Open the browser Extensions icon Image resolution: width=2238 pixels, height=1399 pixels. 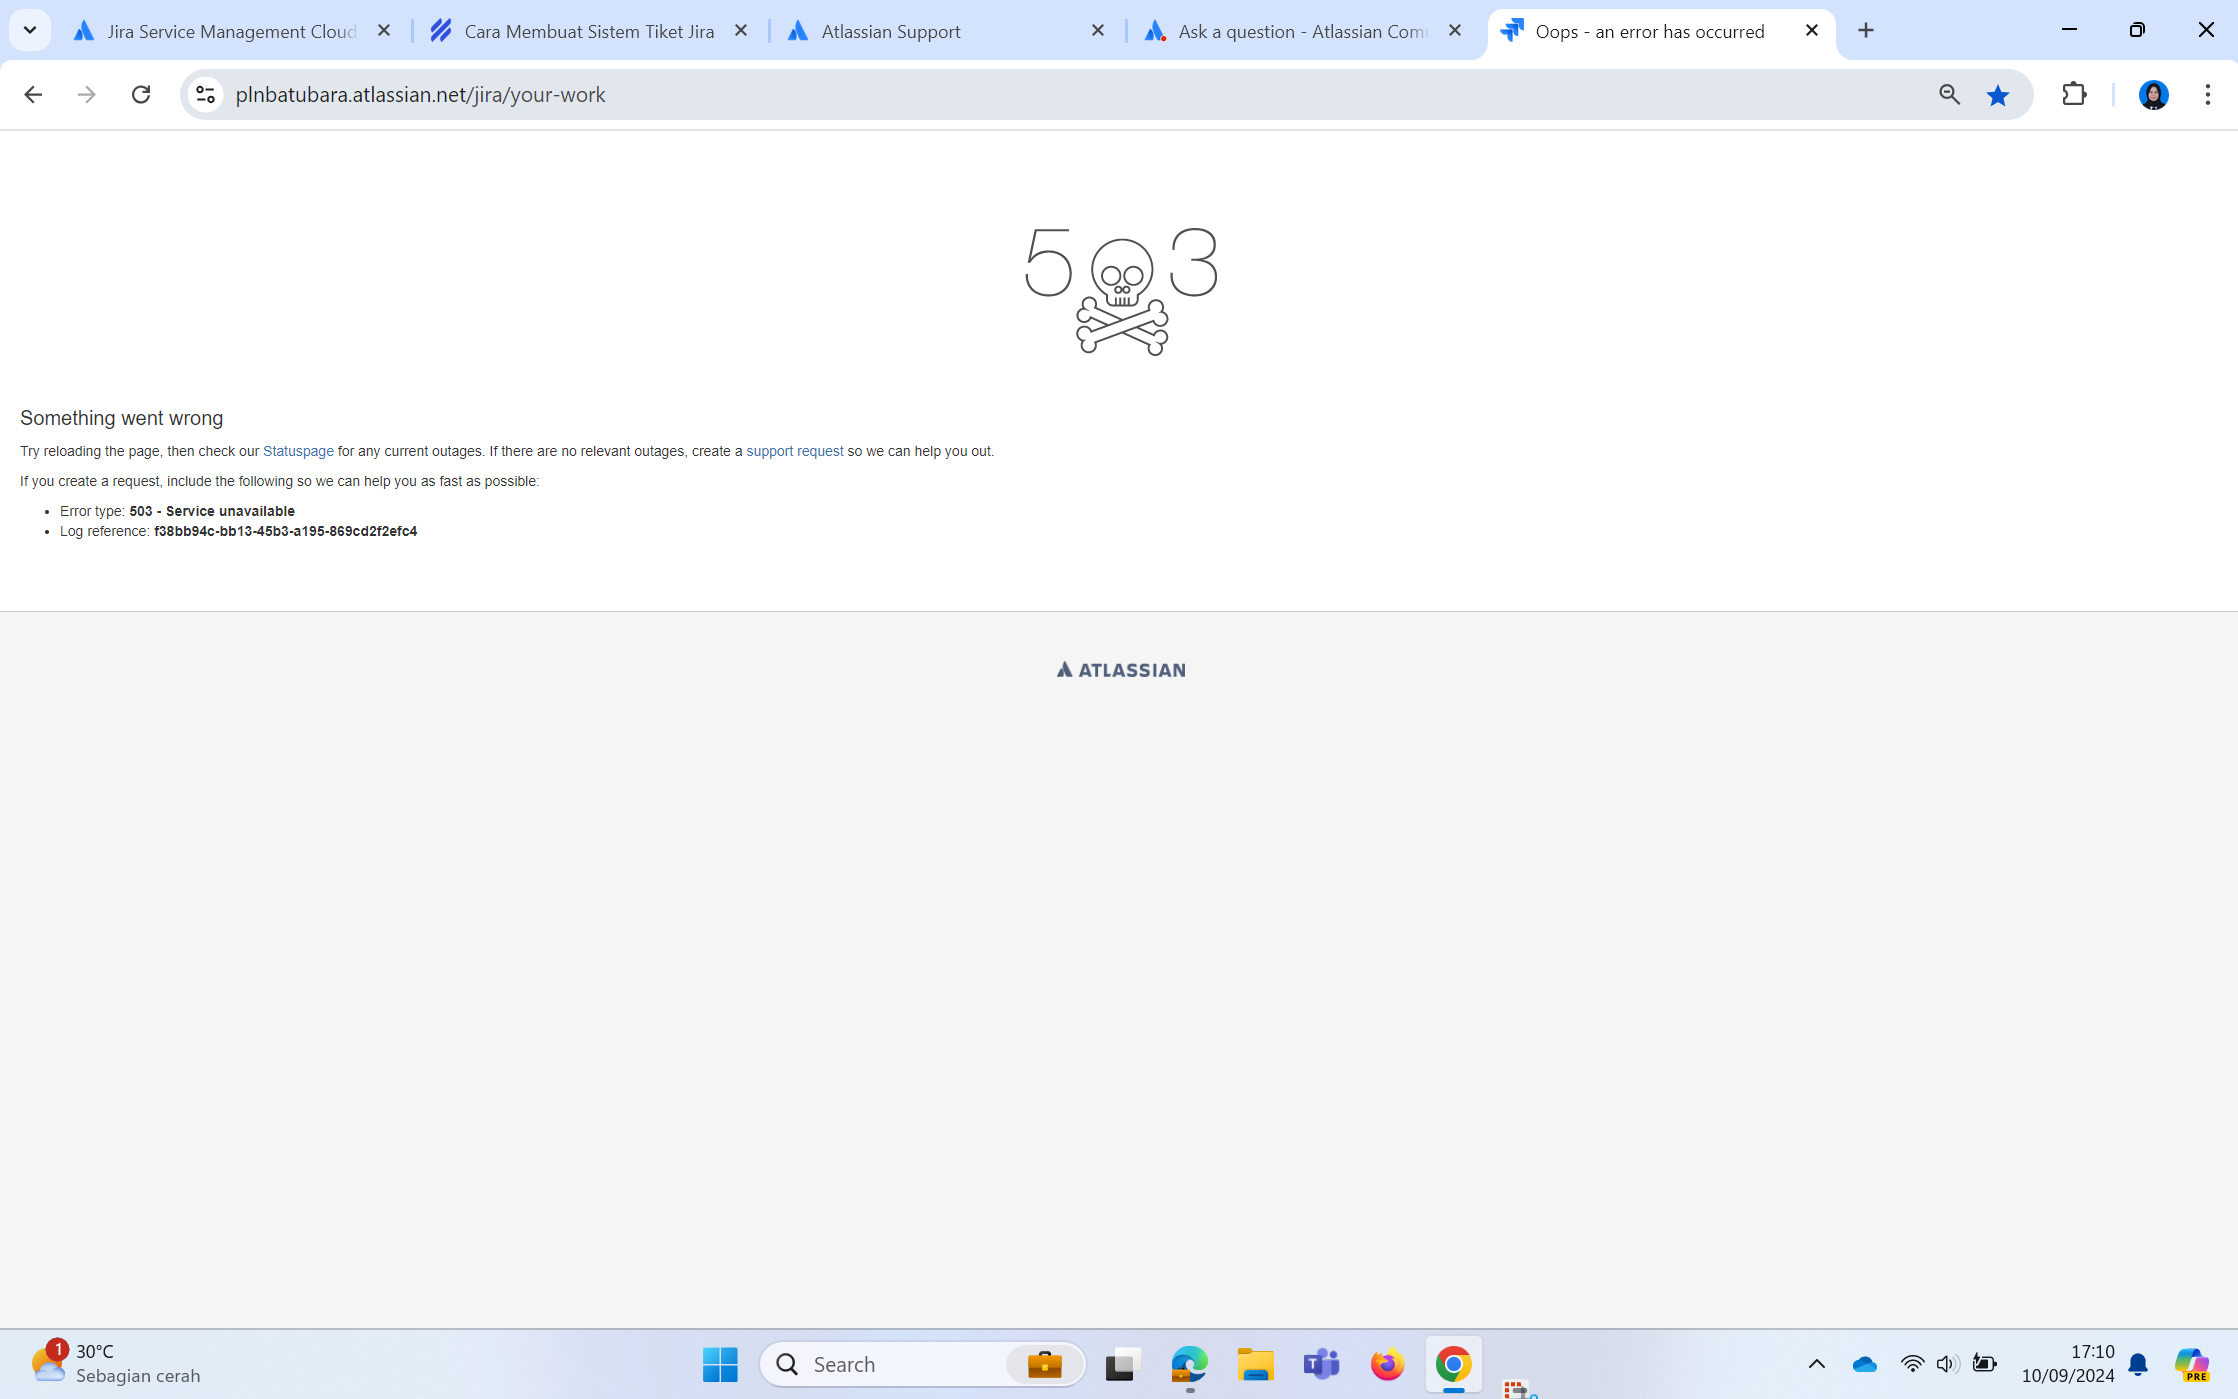2073,94
